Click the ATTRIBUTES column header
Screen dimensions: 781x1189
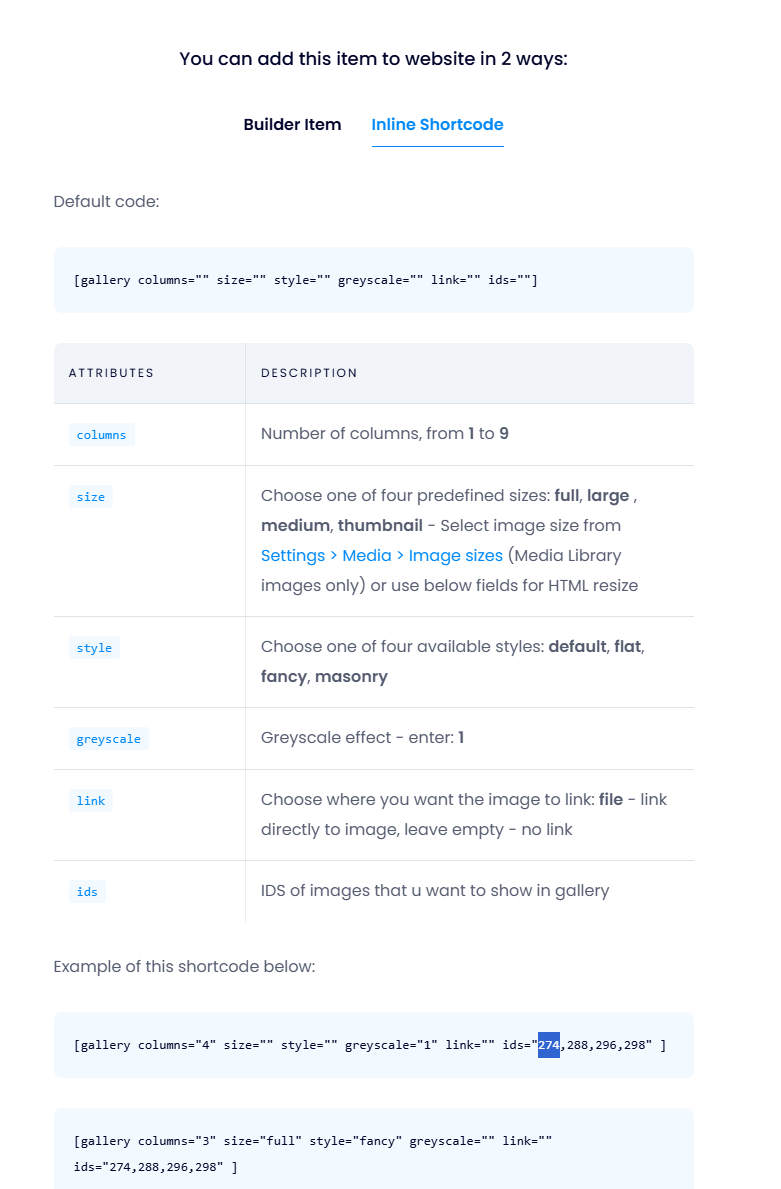tap(111, 373)
